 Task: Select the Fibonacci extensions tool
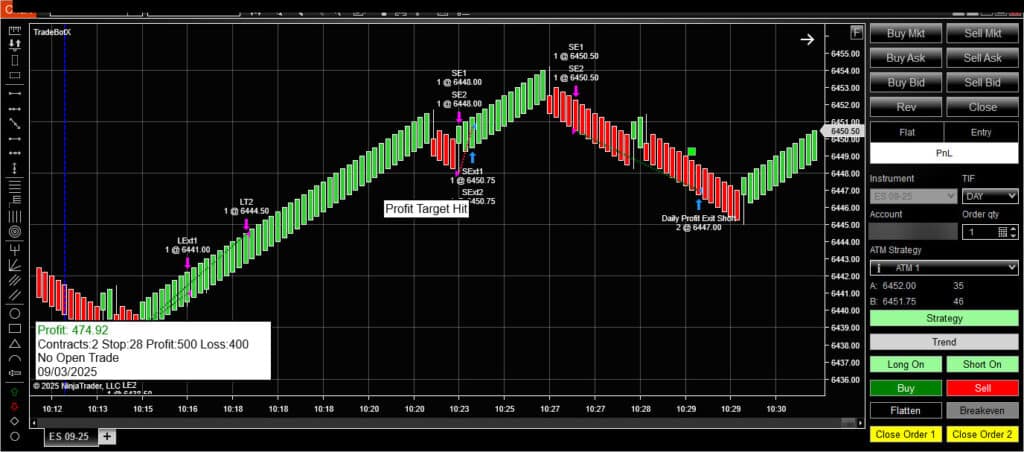point(14,201)
